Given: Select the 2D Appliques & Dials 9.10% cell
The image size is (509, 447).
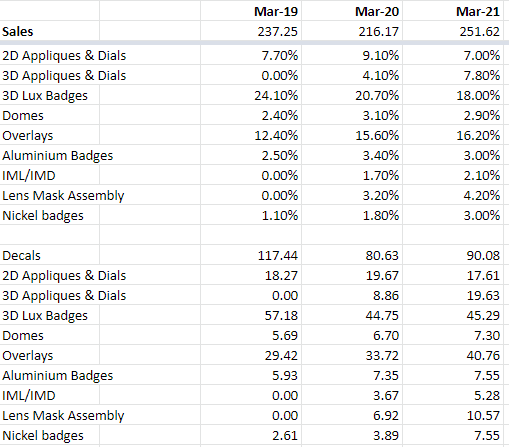Looking at the screenshot, I should point(352,55).
